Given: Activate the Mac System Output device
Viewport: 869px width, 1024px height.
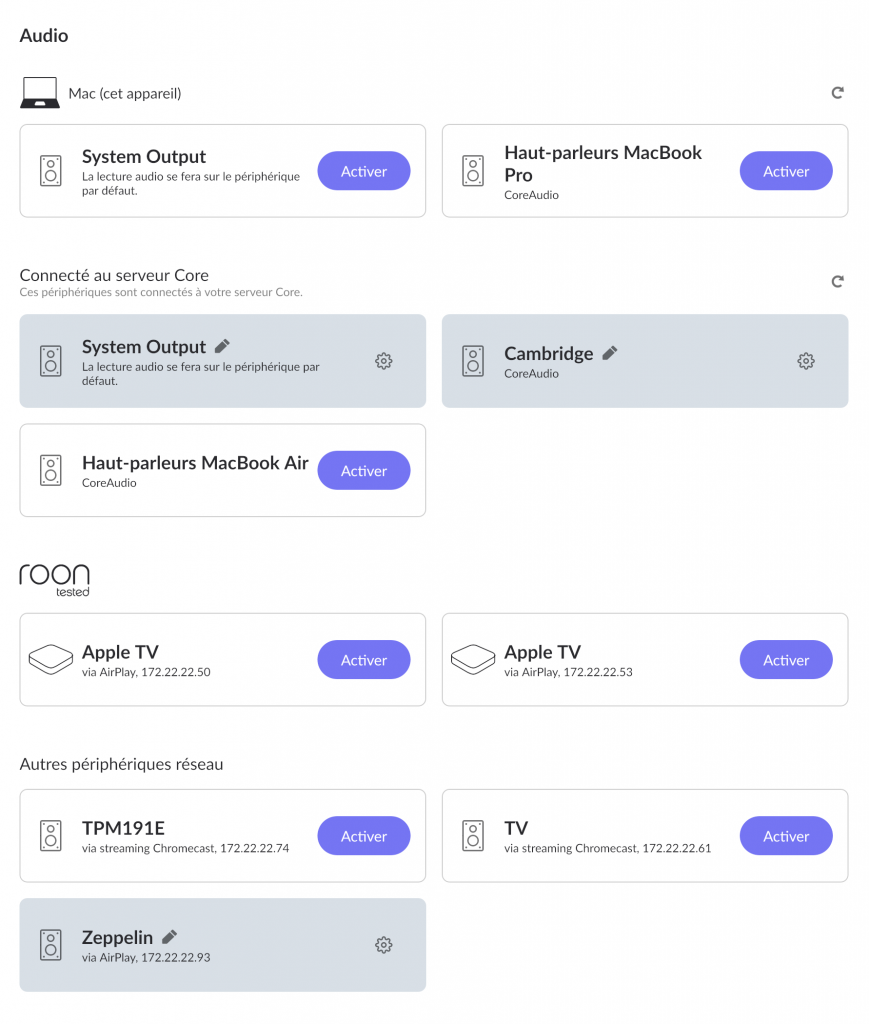Looking at the screenshot, I should 364,171.
